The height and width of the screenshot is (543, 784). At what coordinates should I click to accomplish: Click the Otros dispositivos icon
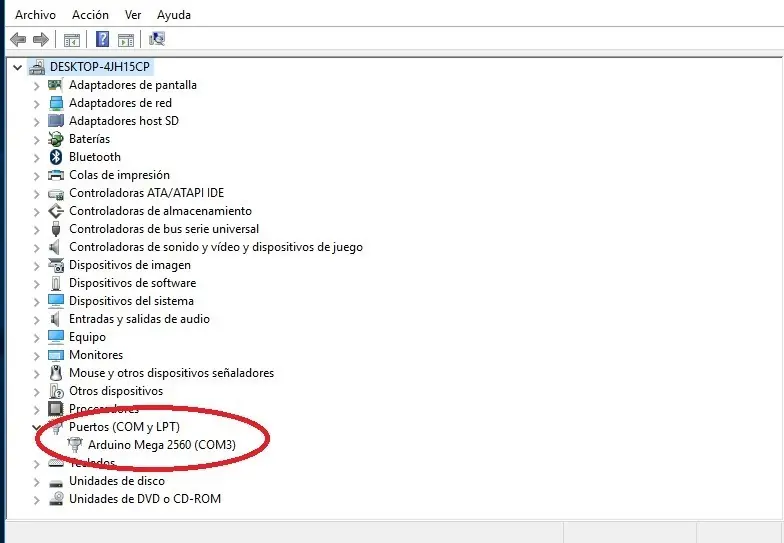pyautogui.click(x=56, y=391)
